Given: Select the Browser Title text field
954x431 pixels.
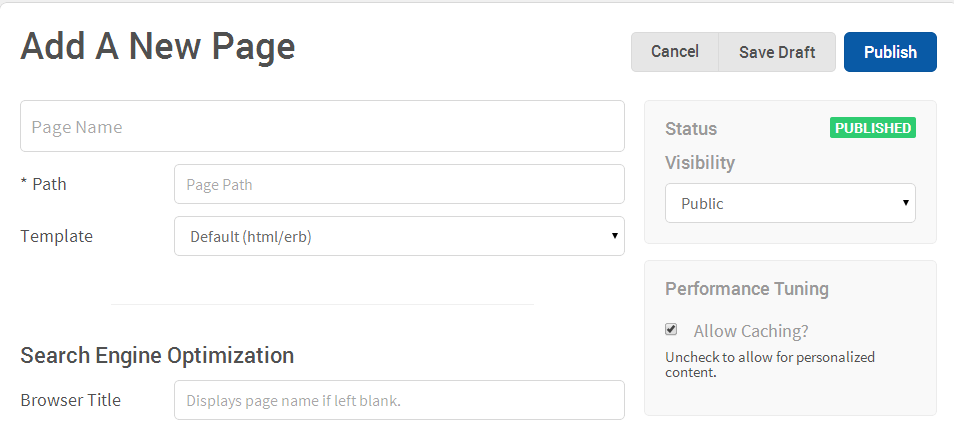Looking at the screenshot, I should pyautogui.click(x=399, y=400).
